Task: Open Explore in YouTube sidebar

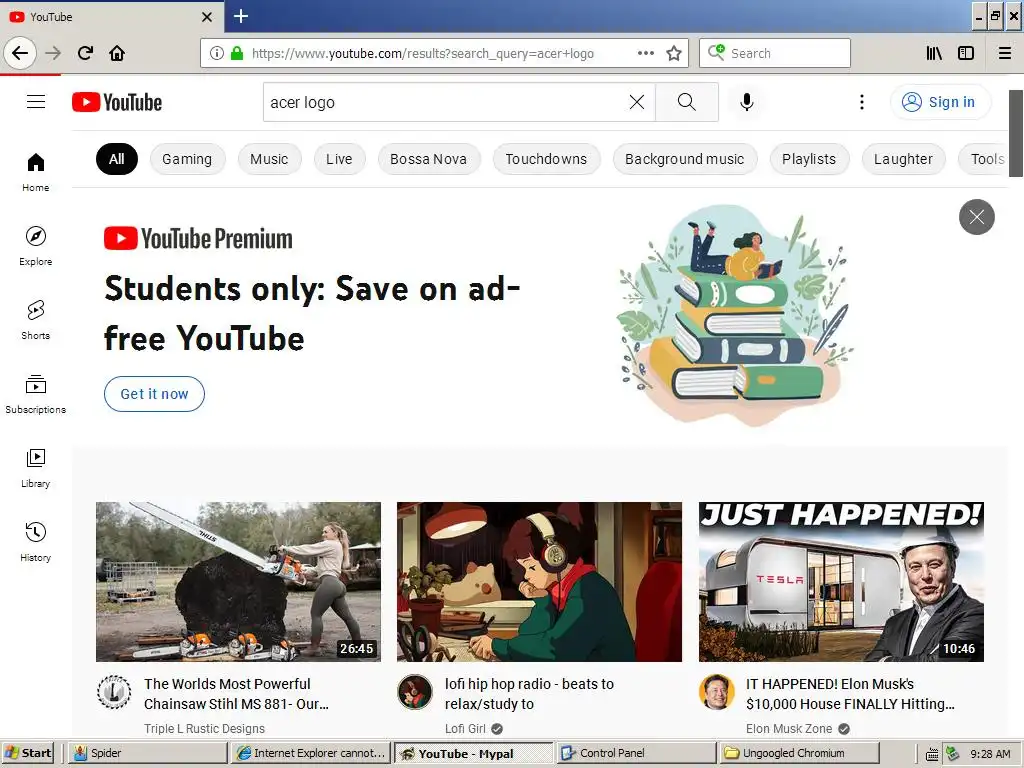Action: pyautogui.click(x=36, y=246)
